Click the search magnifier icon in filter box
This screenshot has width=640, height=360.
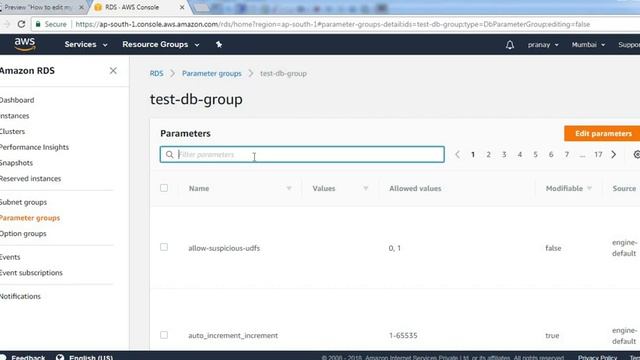[x=169, y=155]
